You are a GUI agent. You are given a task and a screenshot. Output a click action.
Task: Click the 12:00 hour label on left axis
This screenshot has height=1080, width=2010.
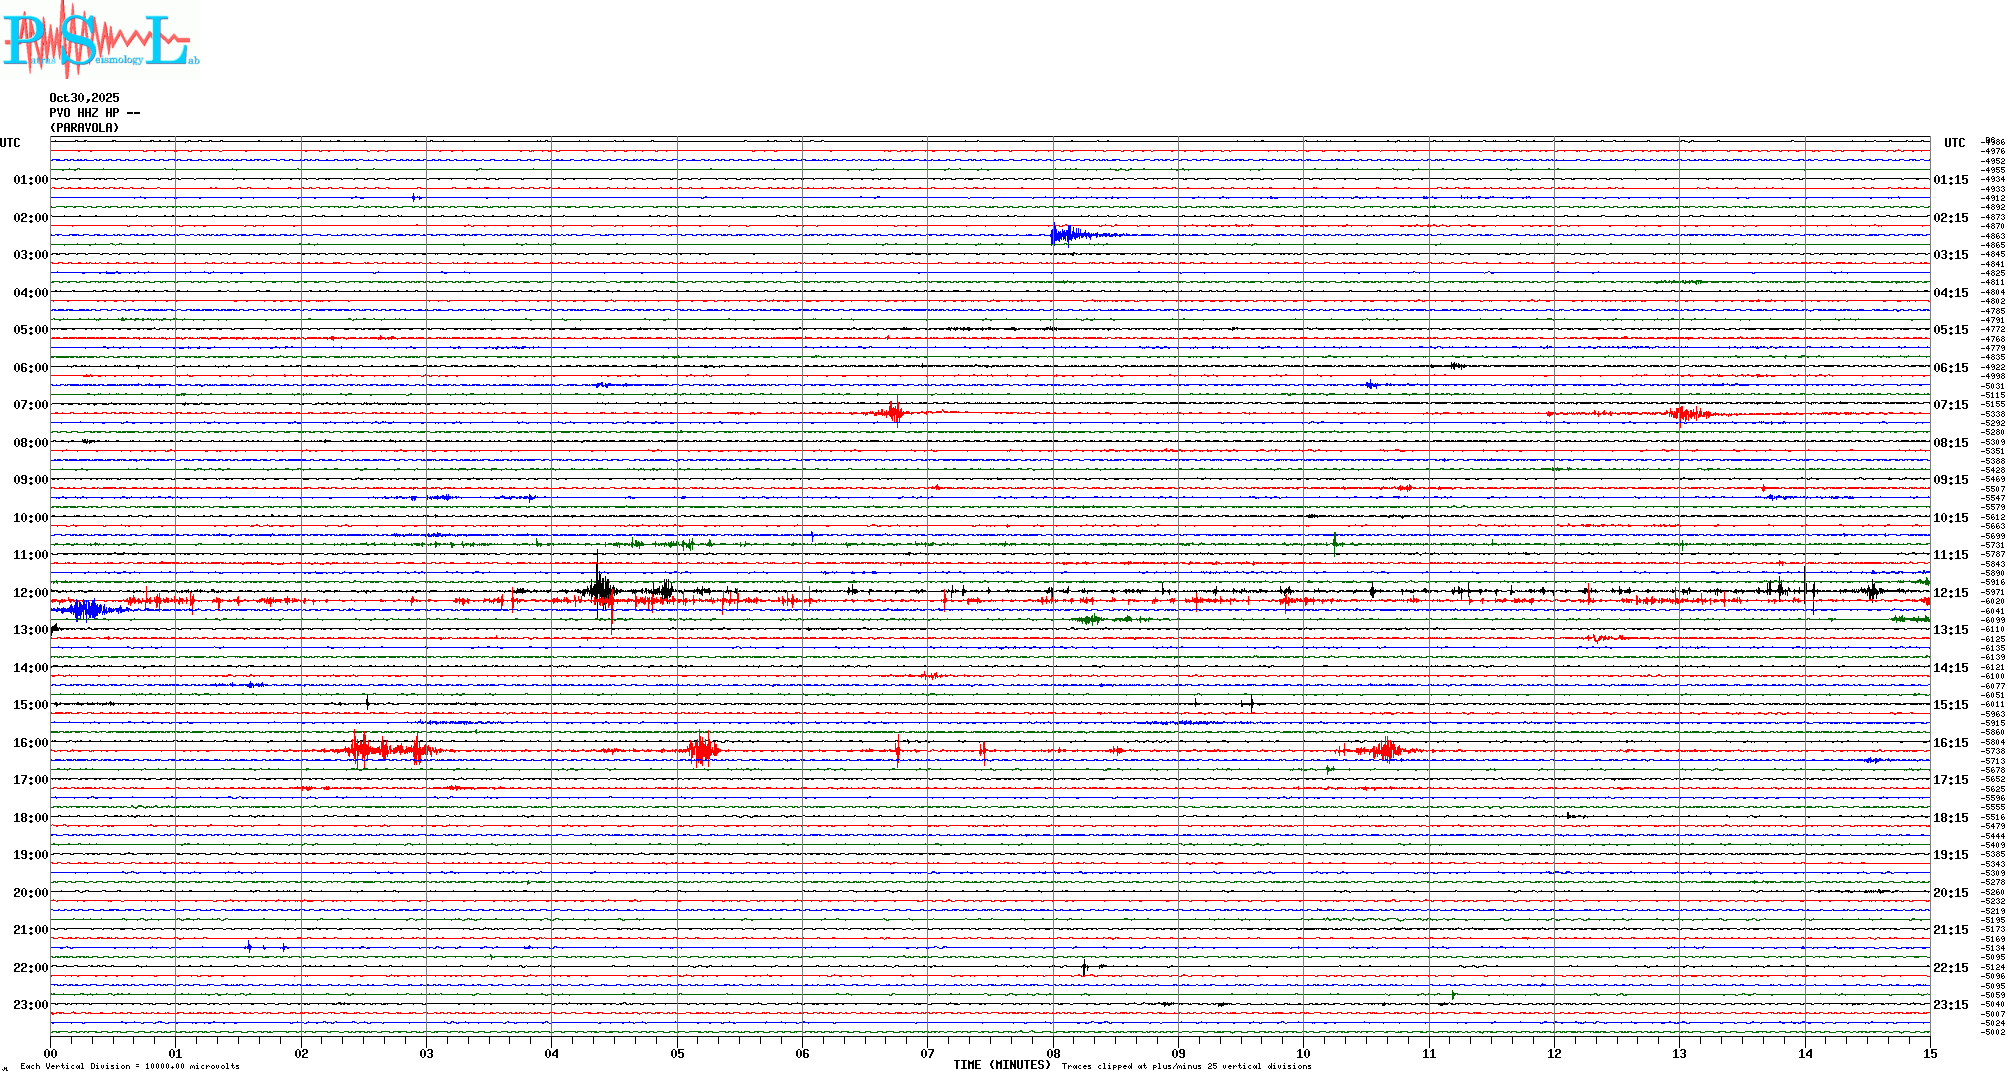[30, 593]
